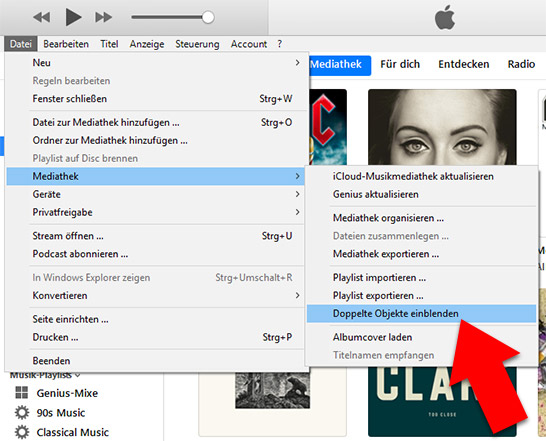The width and height of the screenshot is (546, 441).
Task: Select Playlist exportieren
Action: tap(421, 295)
